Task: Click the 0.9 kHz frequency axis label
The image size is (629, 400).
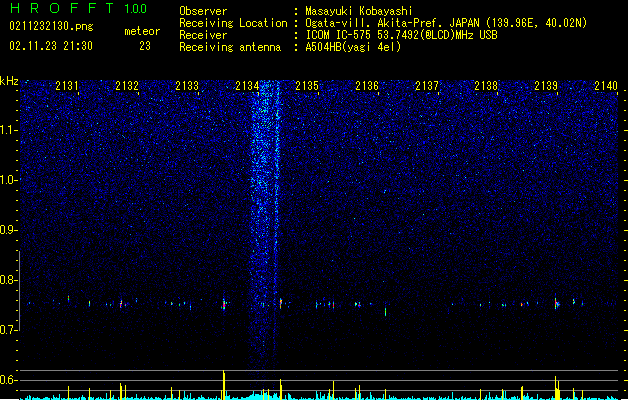Action: pos(9,230)
